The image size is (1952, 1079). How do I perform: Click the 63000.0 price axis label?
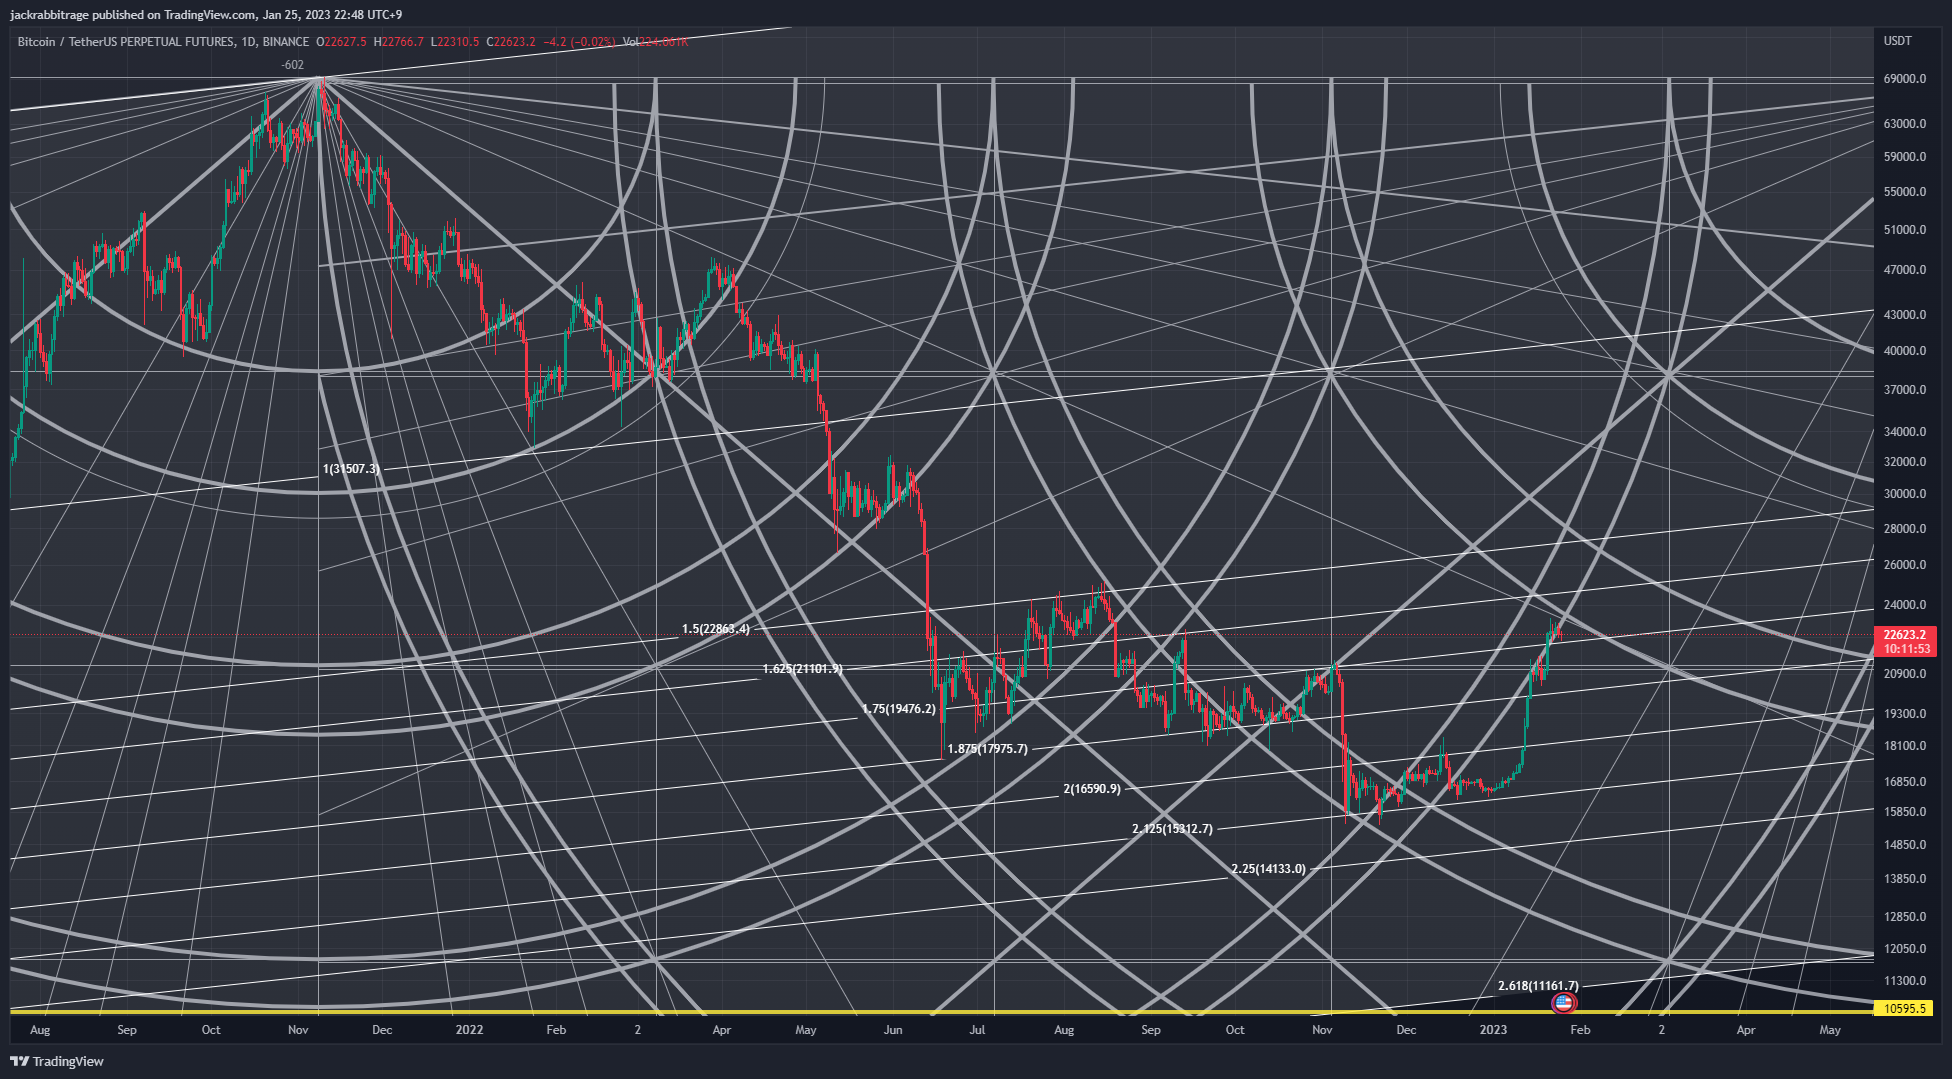(1905, 124)
